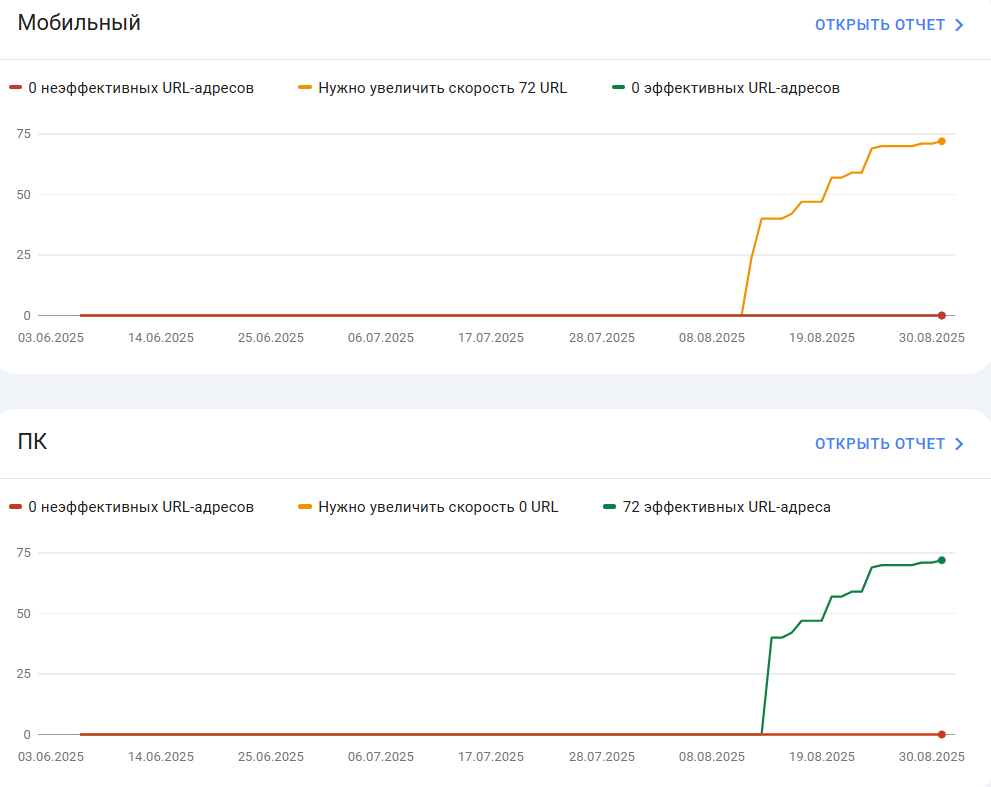Open the Mobile report link
The width and height of the screenshot is (991, 787).
(x=889, y=25)
